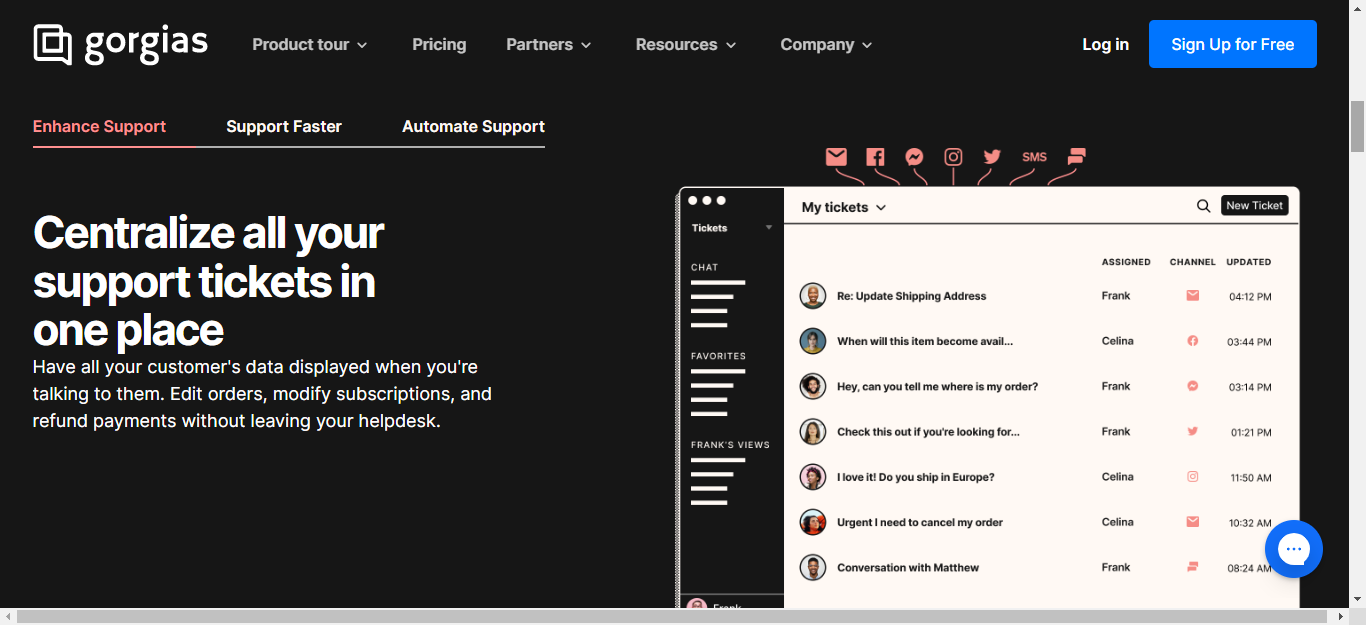Click the email channel icon above the dashboard

click(837, 157)
